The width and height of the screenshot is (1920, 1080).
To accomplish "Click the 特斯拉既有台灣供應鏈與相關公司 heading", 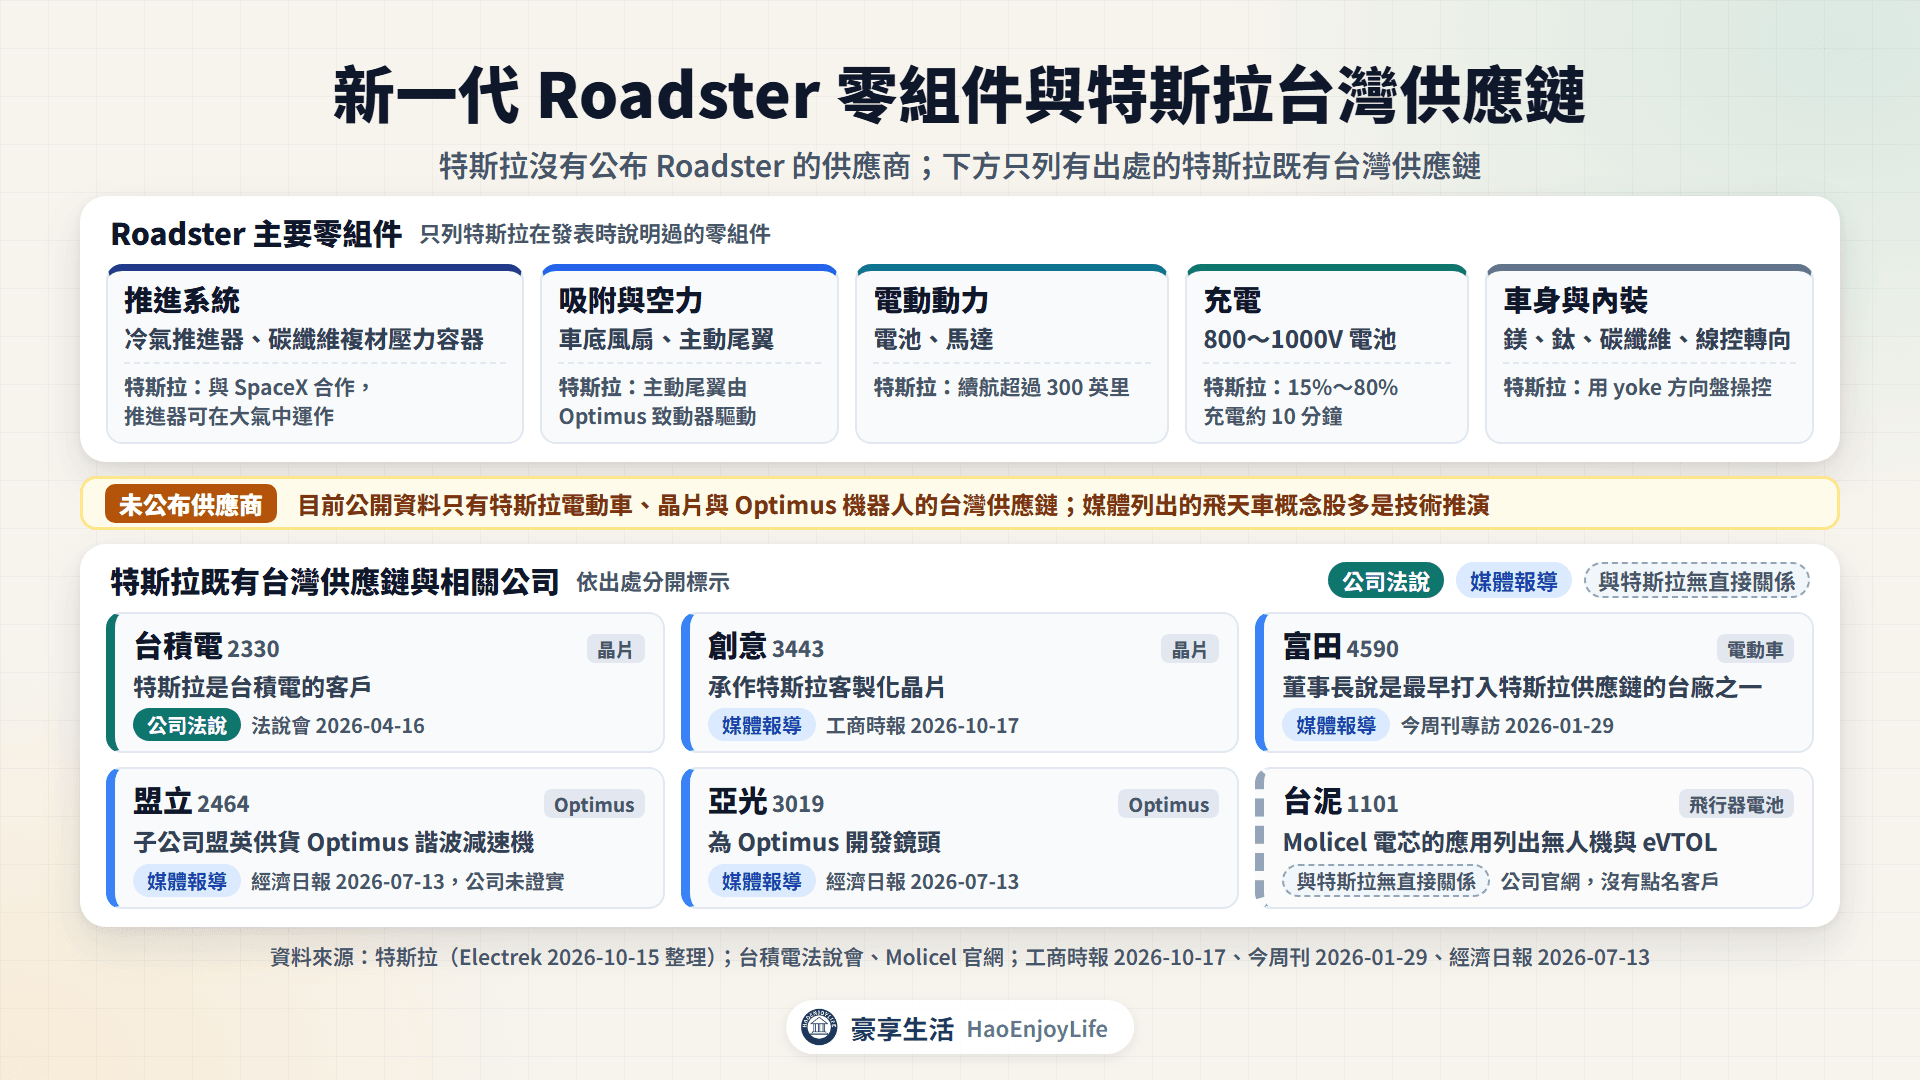I will [x=334, y=581].
